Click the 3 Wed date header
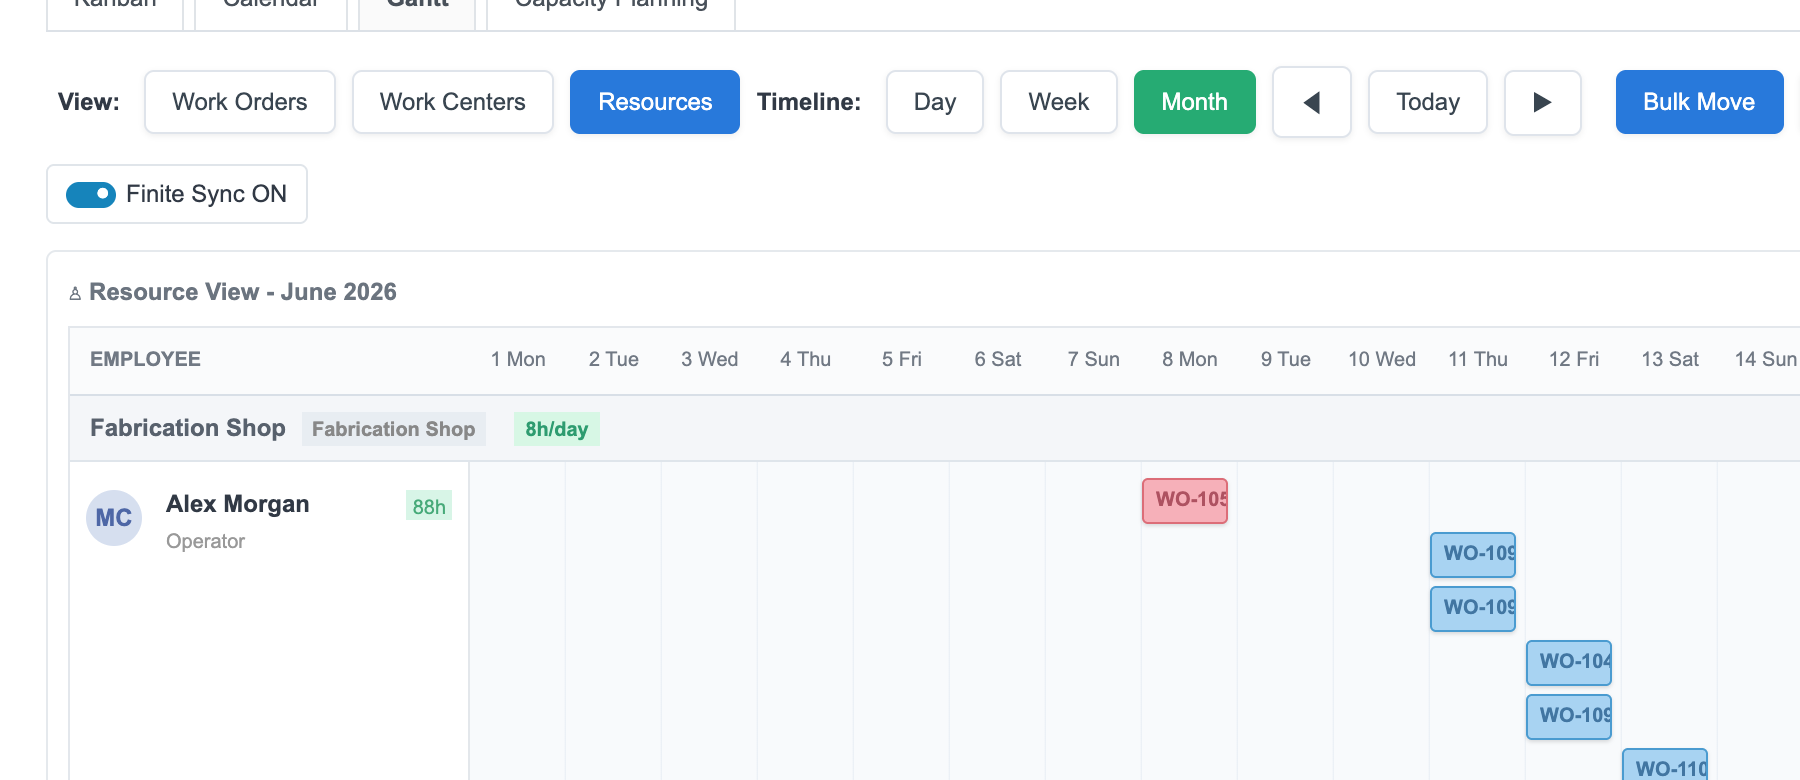Screen dimensions: 1800x780 click(710, 359)
